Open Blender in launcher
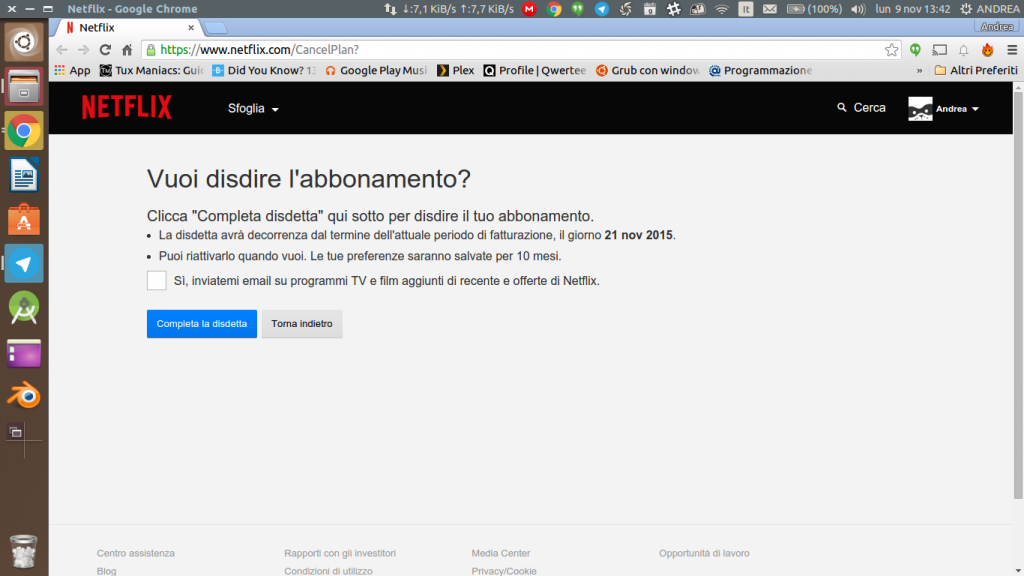This screenshot has height=576, width=1024. pyautogui.click(x=24, y=396)
